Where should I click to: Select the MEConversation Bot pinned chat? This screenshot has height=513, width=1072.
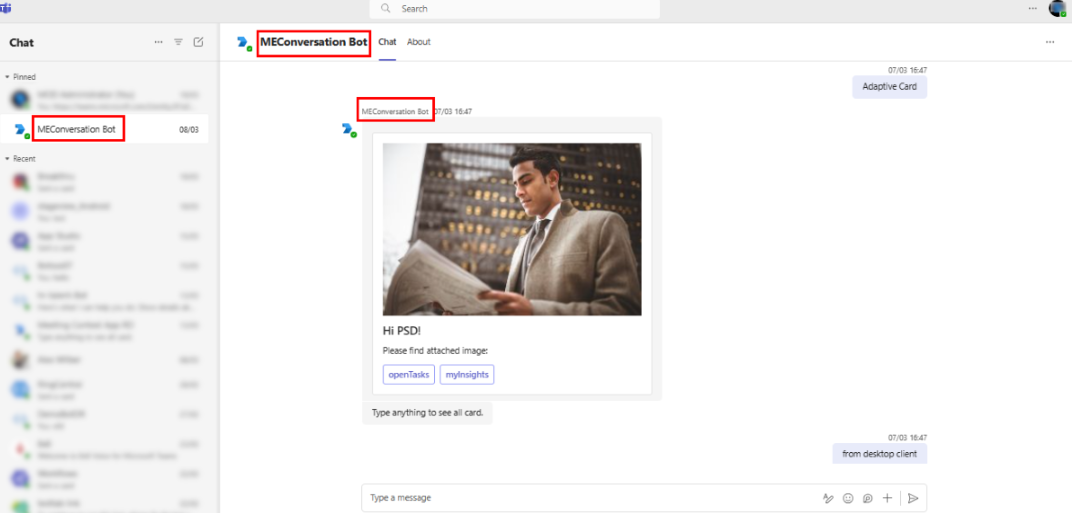[x=104, y=129]
